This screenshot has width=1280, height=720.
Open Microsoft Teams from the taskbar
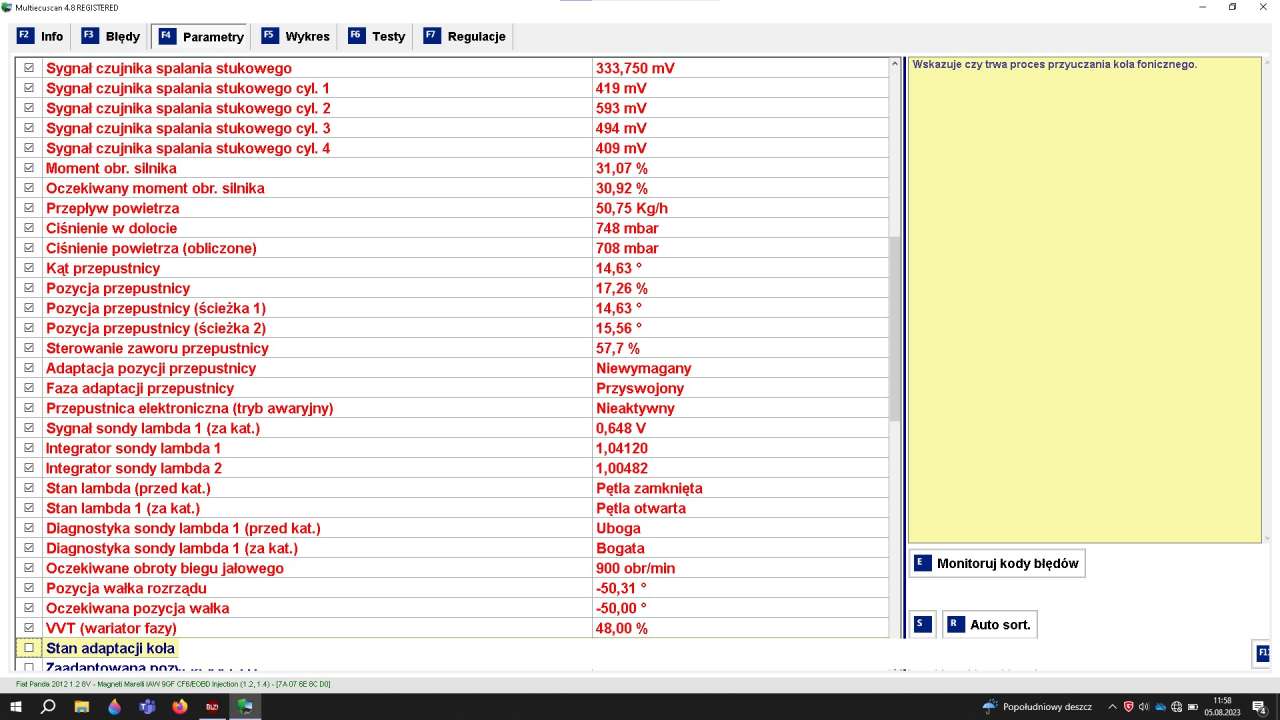click(x=147, y=707)
